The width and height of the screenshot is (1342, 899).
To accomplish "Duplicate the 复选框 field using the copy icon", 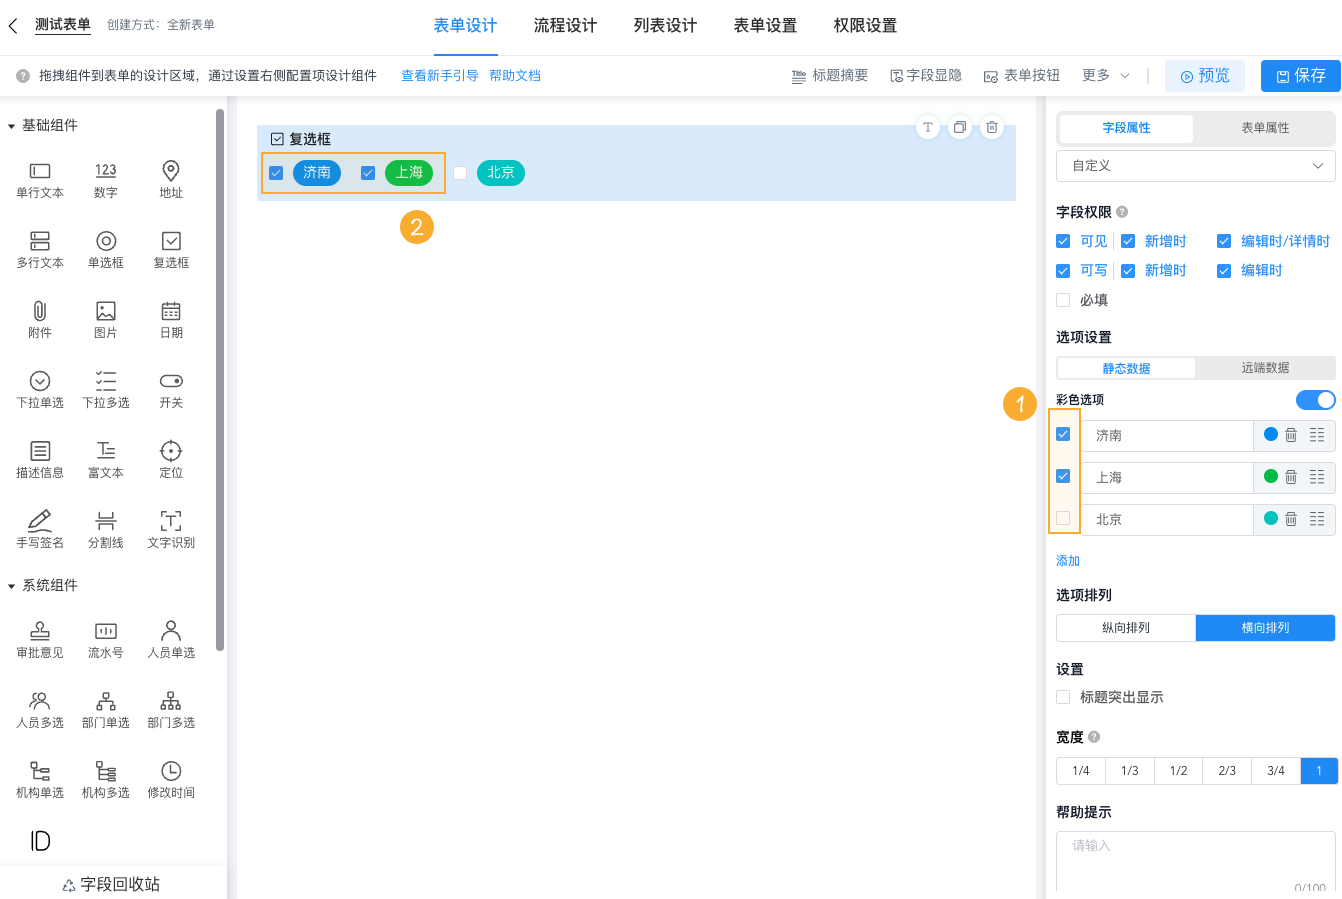I will point(959,127).
